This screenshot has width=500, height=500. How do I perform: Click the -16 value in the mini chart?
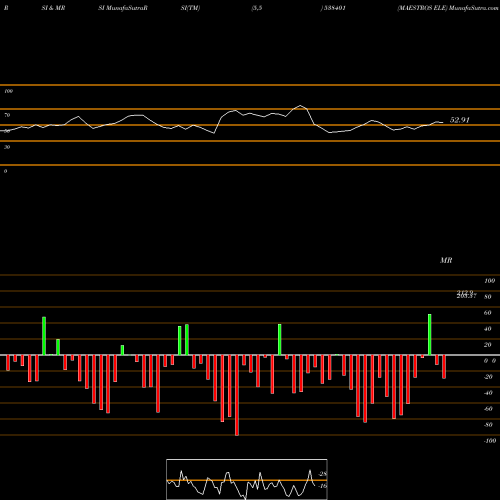(323, 486)
